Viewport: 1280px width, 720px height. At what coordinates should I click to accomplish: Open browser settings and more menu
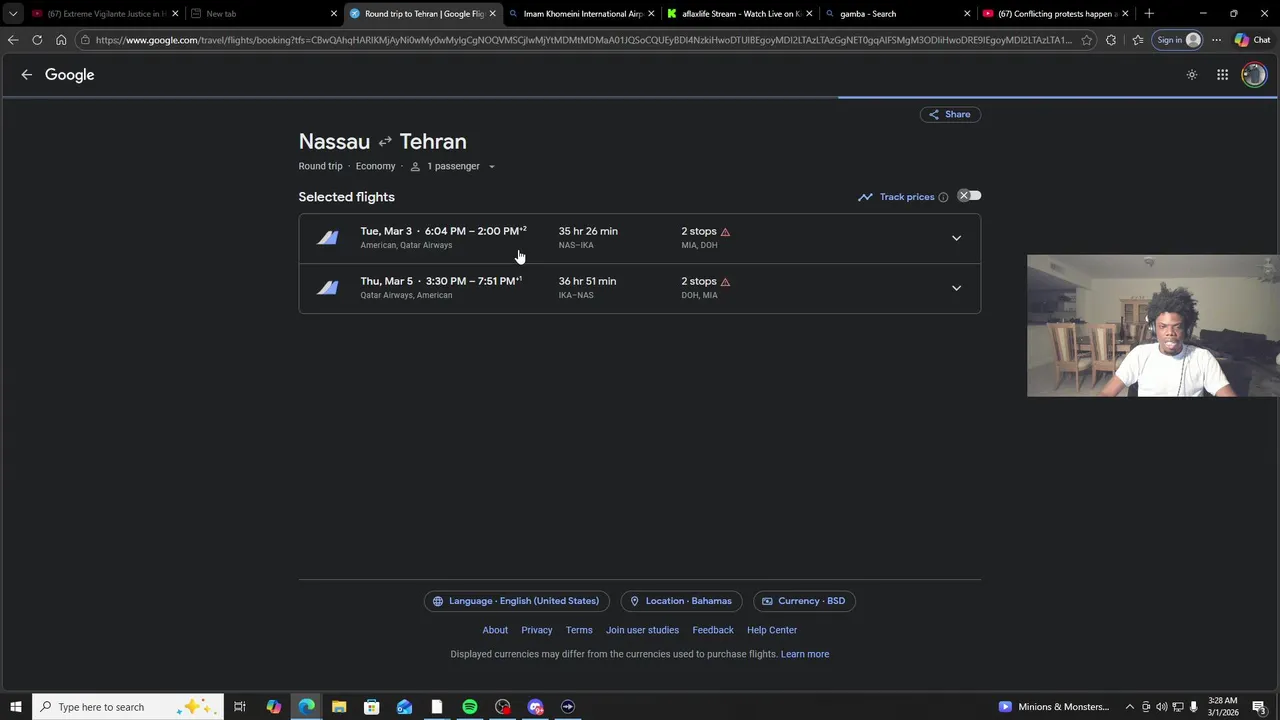pyautogui.click(x=1216, y=40)
